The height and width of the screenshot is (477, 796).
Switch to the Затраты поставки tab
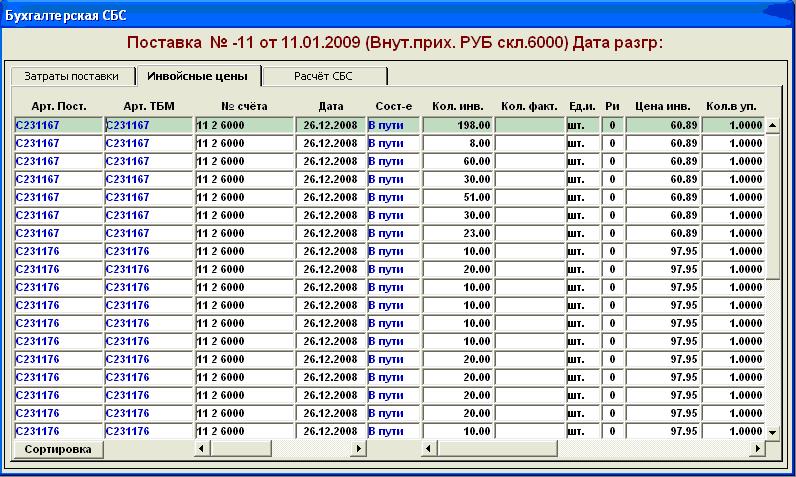(73, 76)
